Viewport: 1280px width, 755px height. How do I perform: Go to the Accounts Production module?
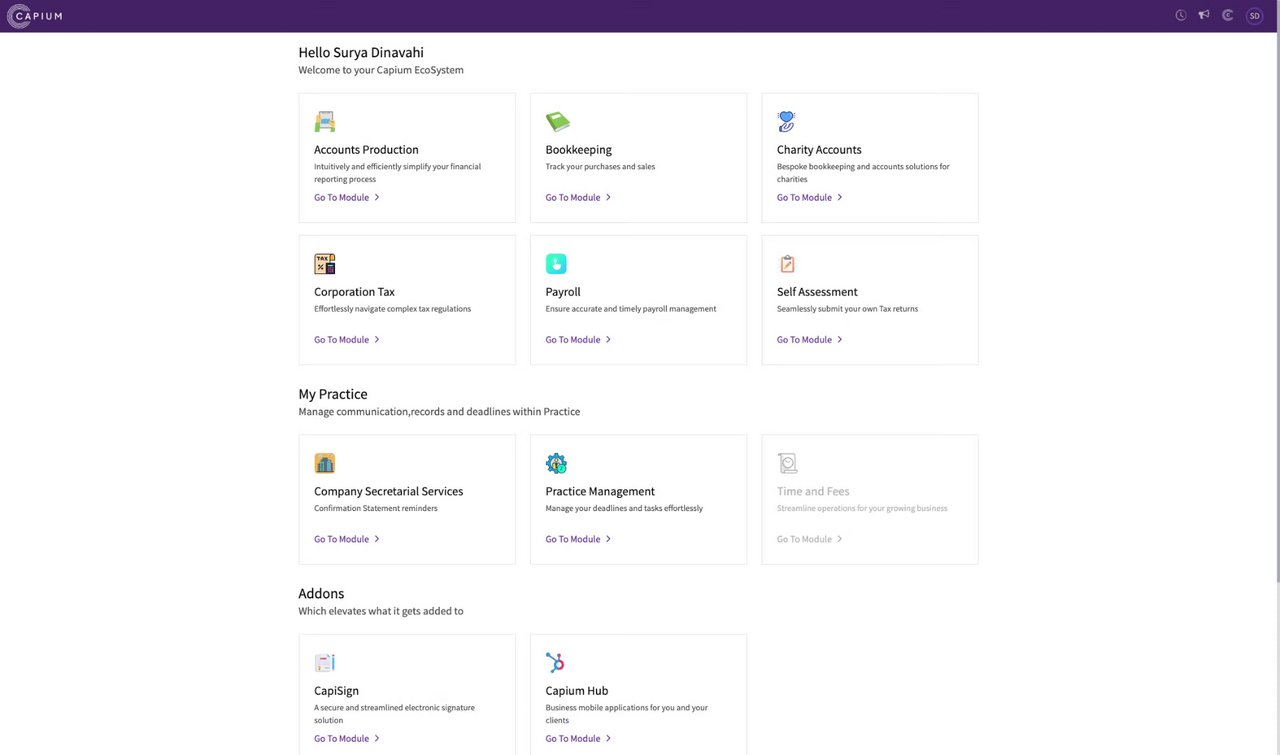347,198
